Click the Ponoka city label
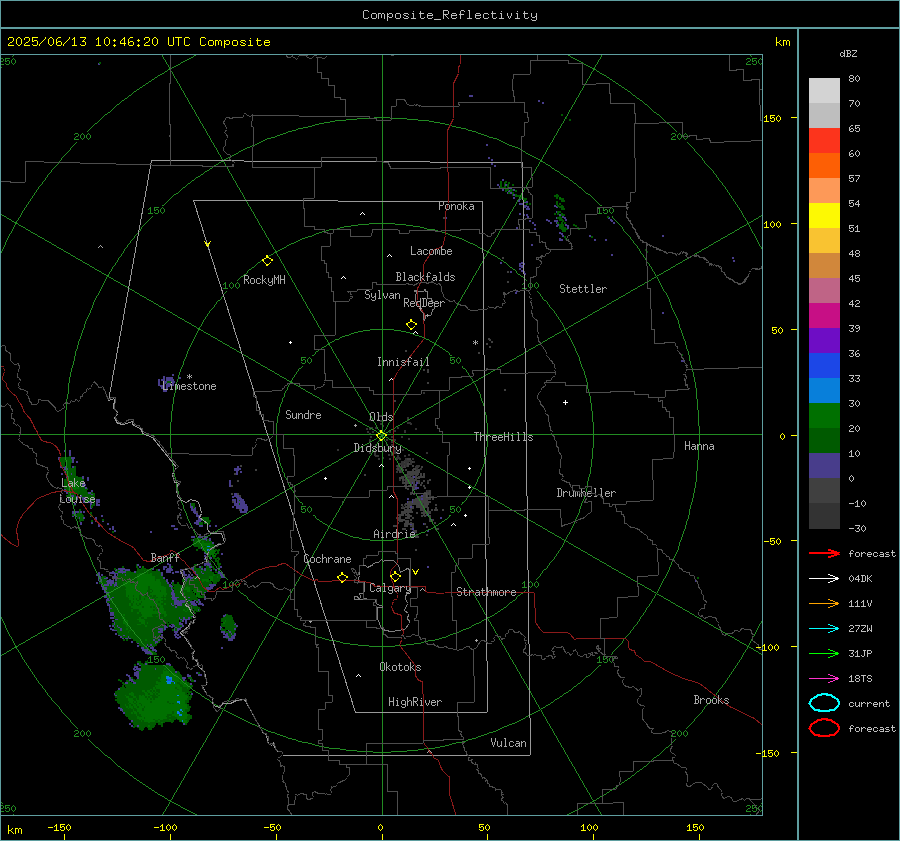Screen dimensions: 900x841 click(456, 206)
